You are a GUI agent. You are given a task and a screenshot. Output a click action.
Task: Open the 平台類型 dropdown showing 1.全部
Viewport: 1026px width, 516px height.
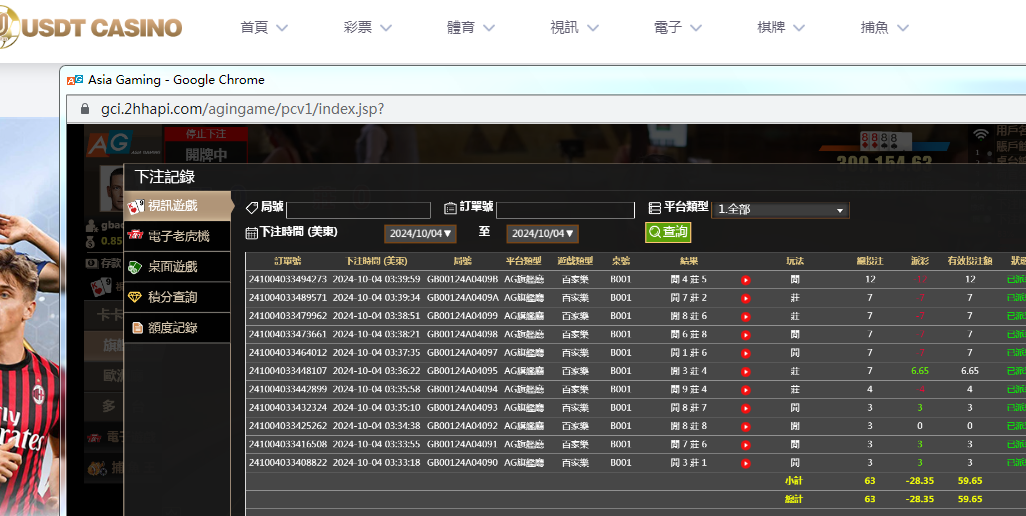(x=780, y=210)
